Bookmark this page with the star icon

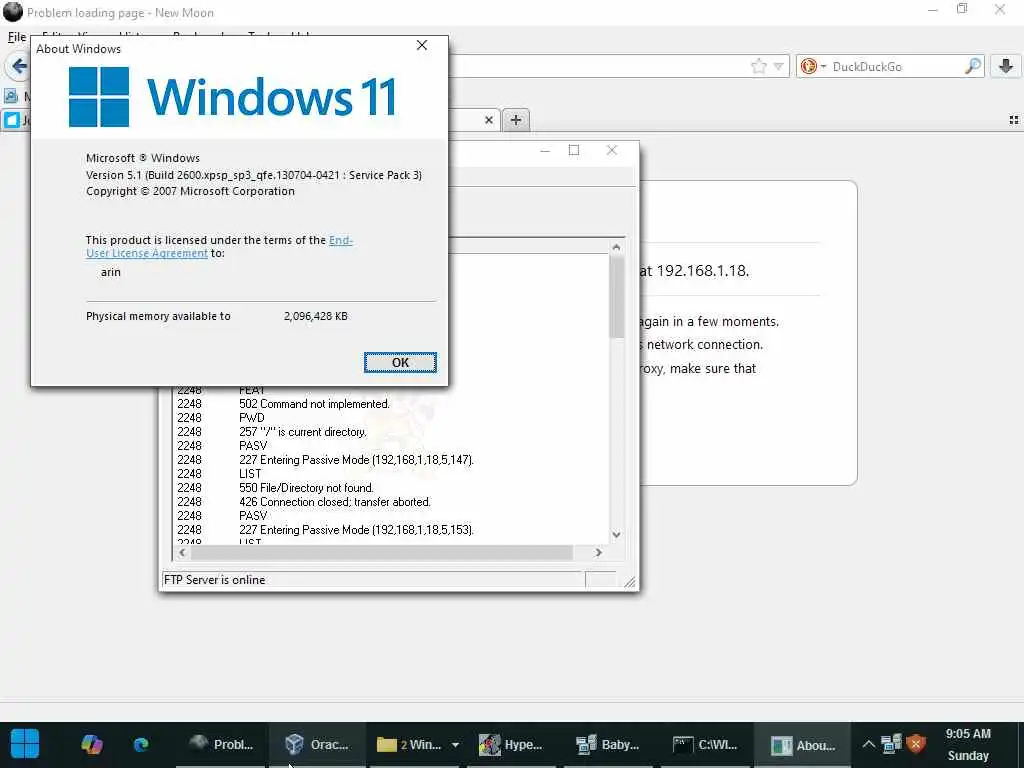758,66
